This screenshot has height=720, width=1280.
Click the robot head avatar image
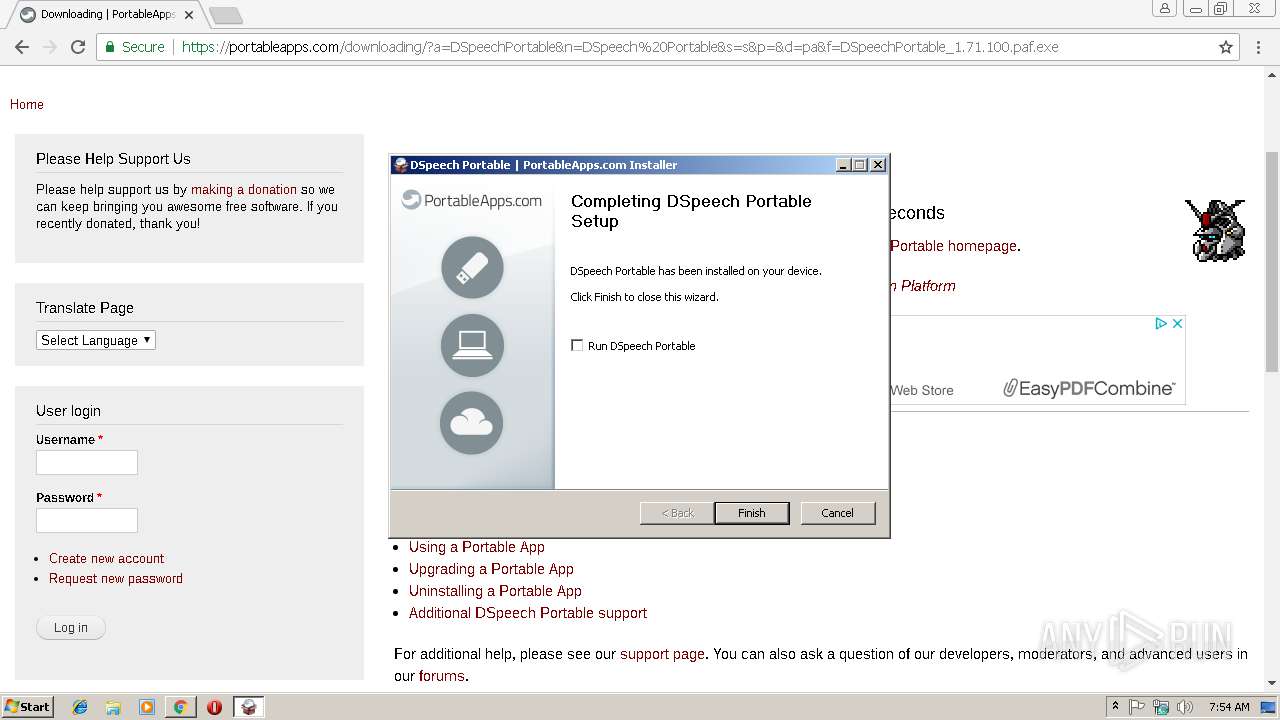point(1215,231)
